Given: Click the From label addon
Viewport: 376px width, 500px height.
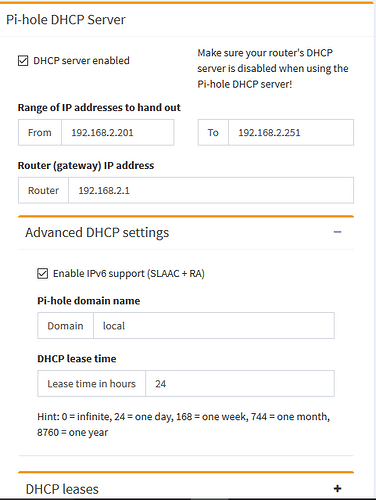Looking at the screenshot, I should click(x=40, y=133).
